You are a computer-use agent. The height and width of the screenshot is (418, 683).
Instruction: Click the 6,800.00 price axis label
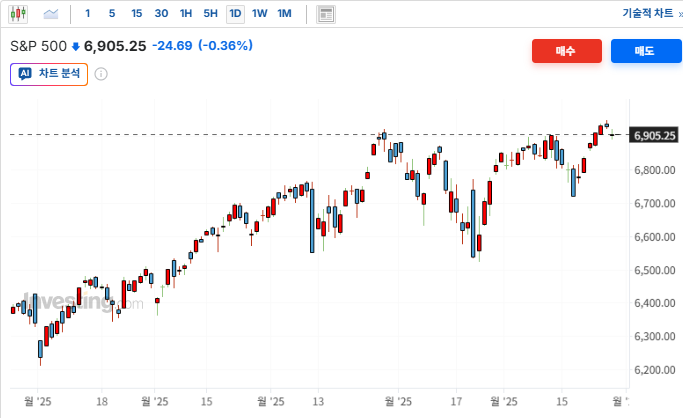(x=655, y=170)
